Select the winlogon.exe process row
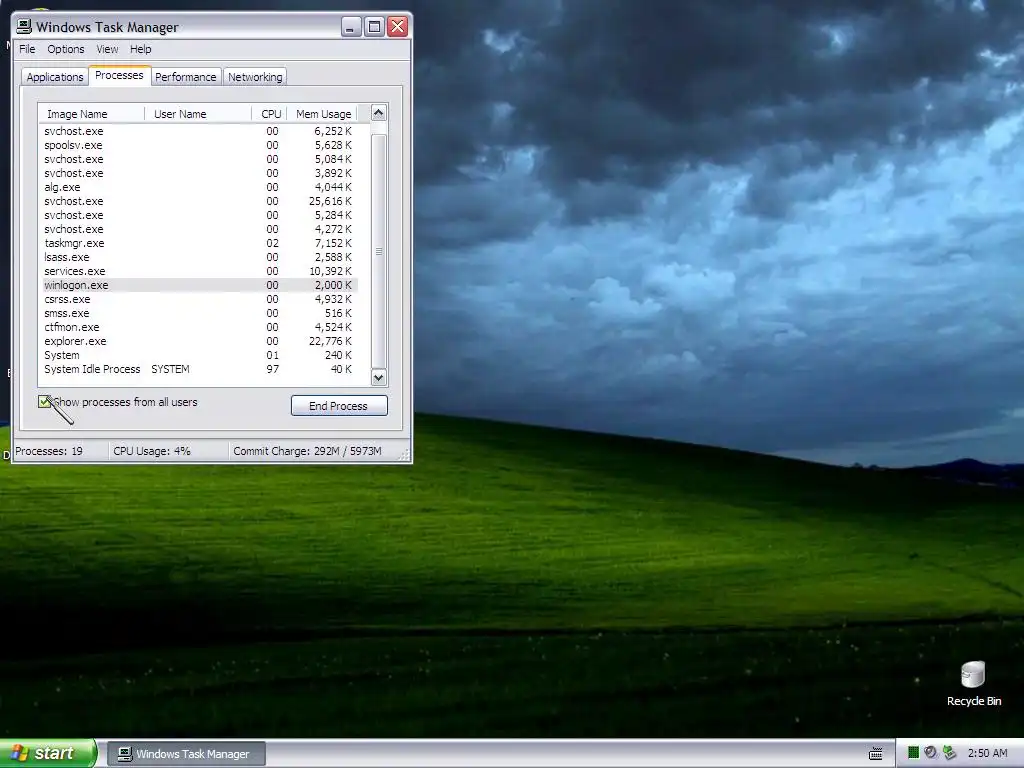This screenshot has height=768, width=1024. (199, 285)
